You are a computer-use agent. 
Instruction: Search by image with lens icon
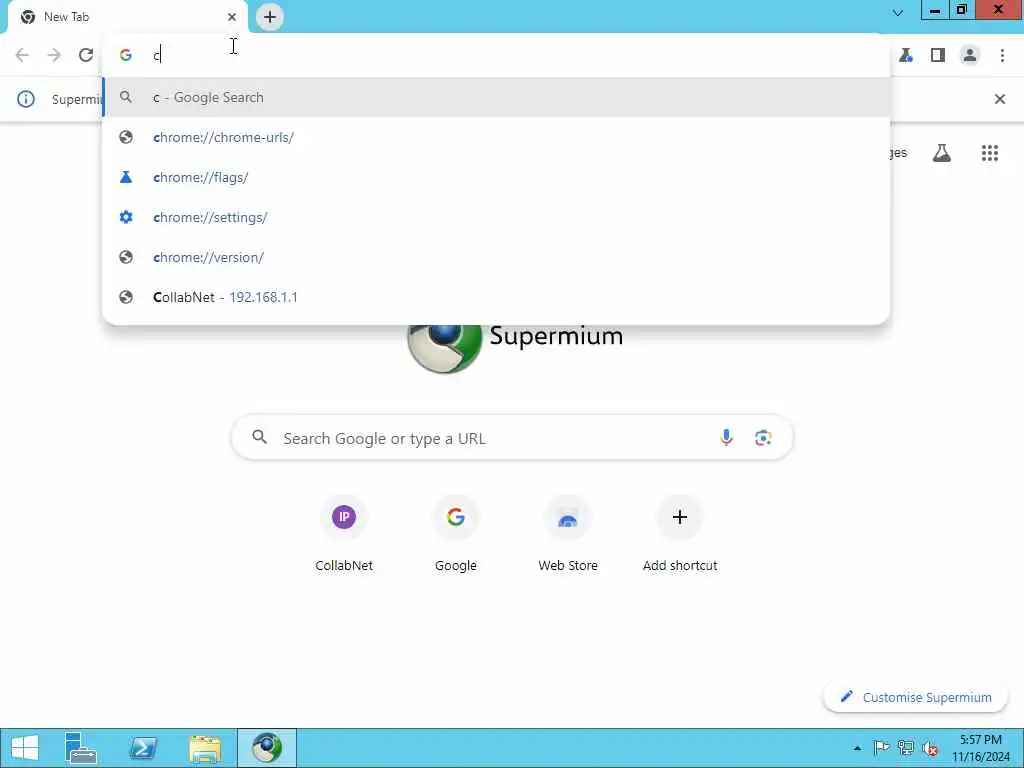[x=763, y=438]
